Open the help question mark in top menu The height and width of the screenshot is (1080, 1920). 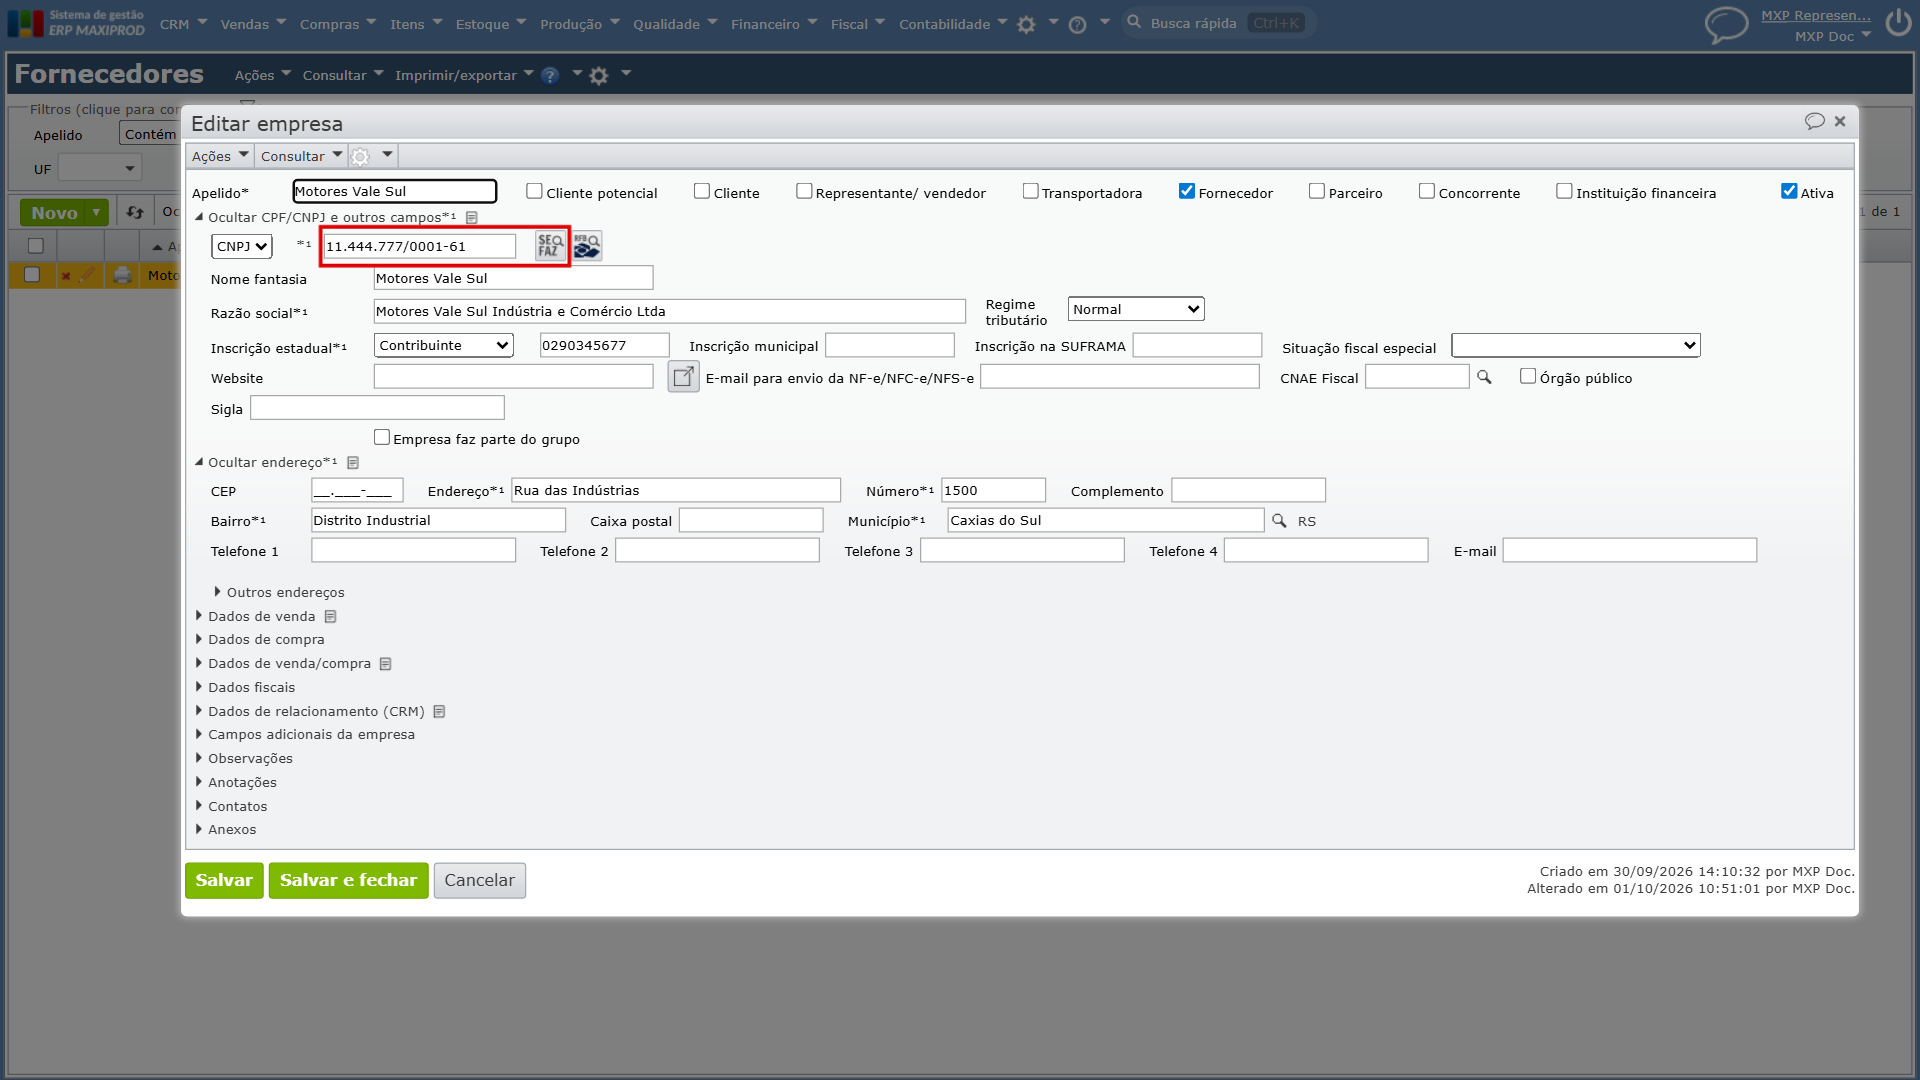point(1077,25)
